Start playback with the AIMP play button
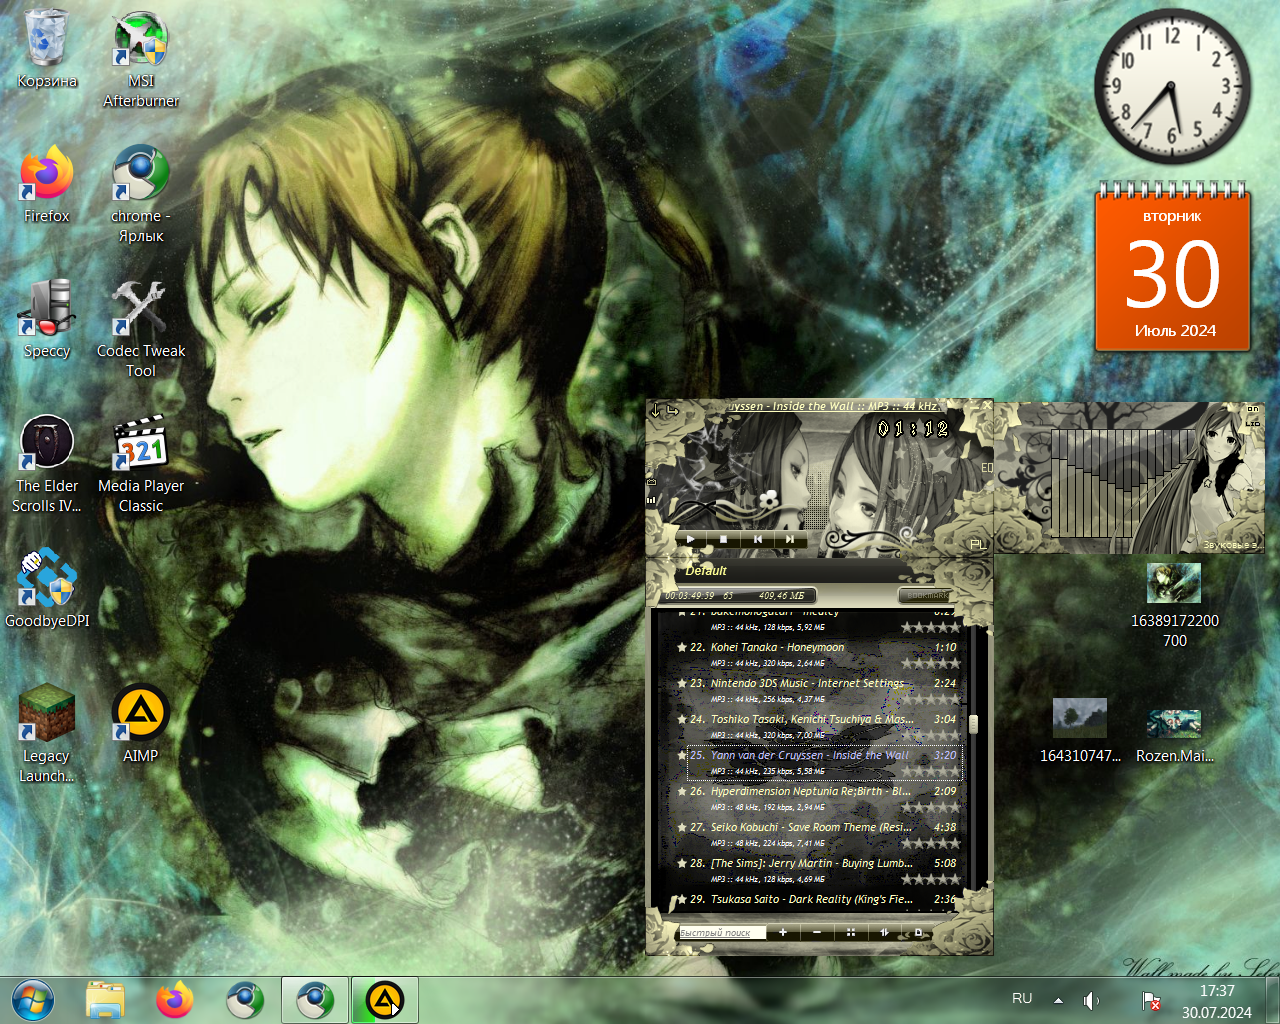This screenshot has height=1024, width=1280. pyautogui.click(x=690, y=539)
